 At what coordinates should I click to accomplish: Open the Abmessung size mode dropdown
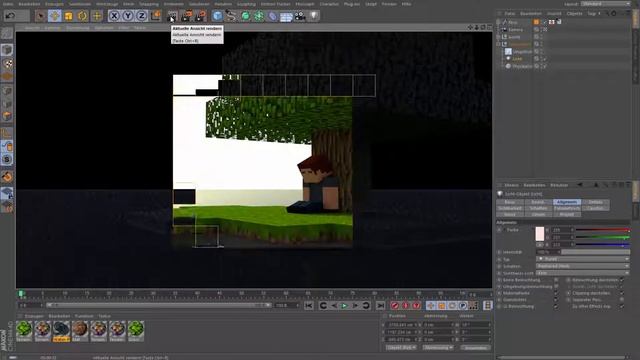tap(438, 348)
